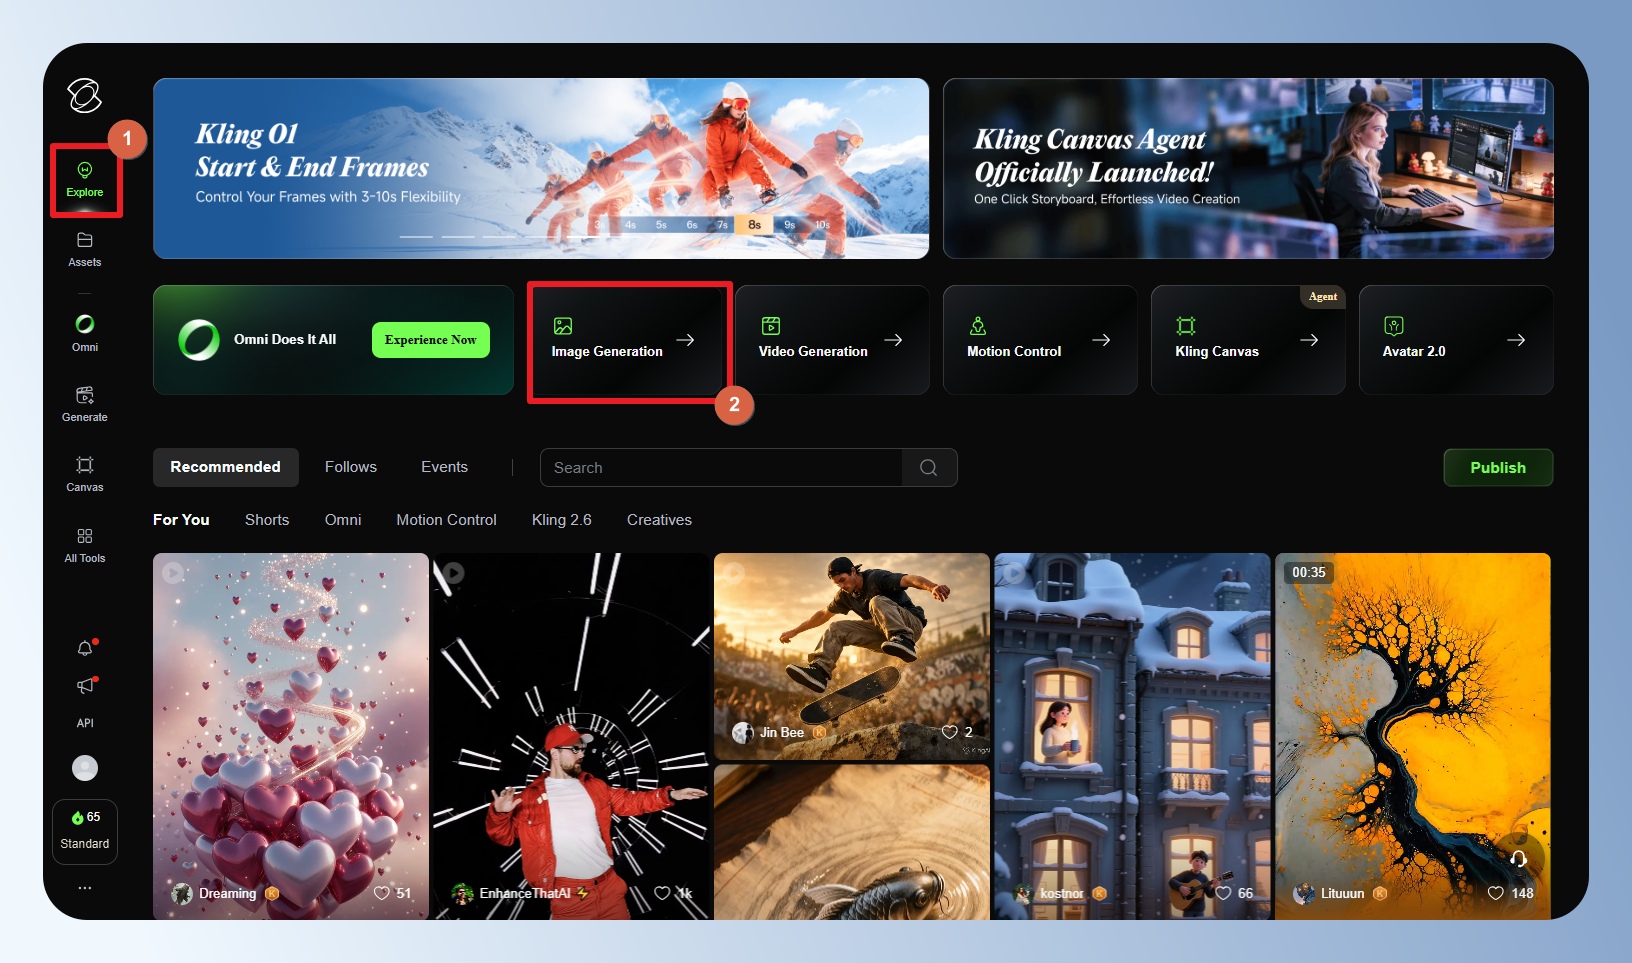Open All Tools grid icon
Image resolution: width=1632 pixels, height=963 pixels.
click(x=85, y=544)
